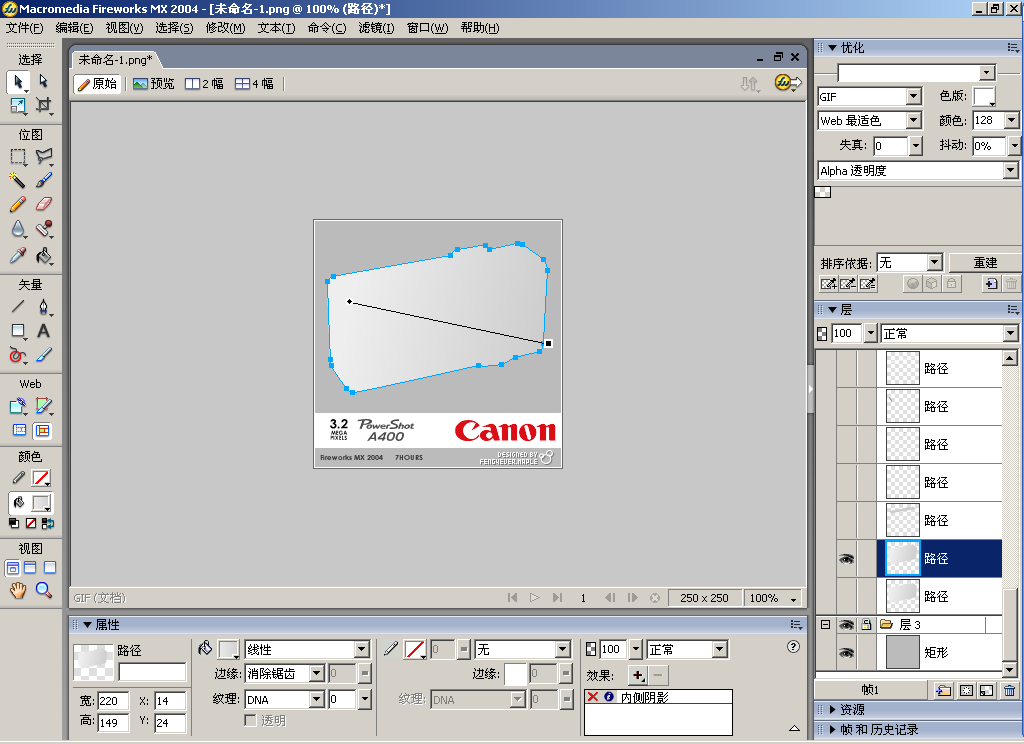Image resolution: width=1024 pixels, height=744 pixels.
Task: Open the Alpha 透明度 dropdown
Action: (1011, 170)
